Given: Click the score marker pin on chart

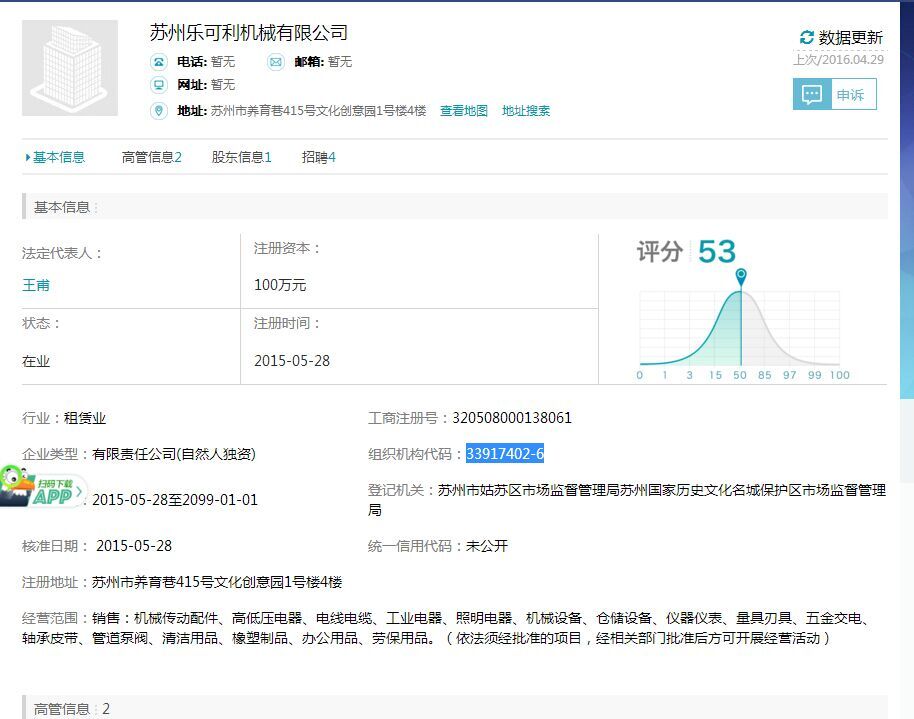Looking at the screenshot, I should (x=741, y=275).
